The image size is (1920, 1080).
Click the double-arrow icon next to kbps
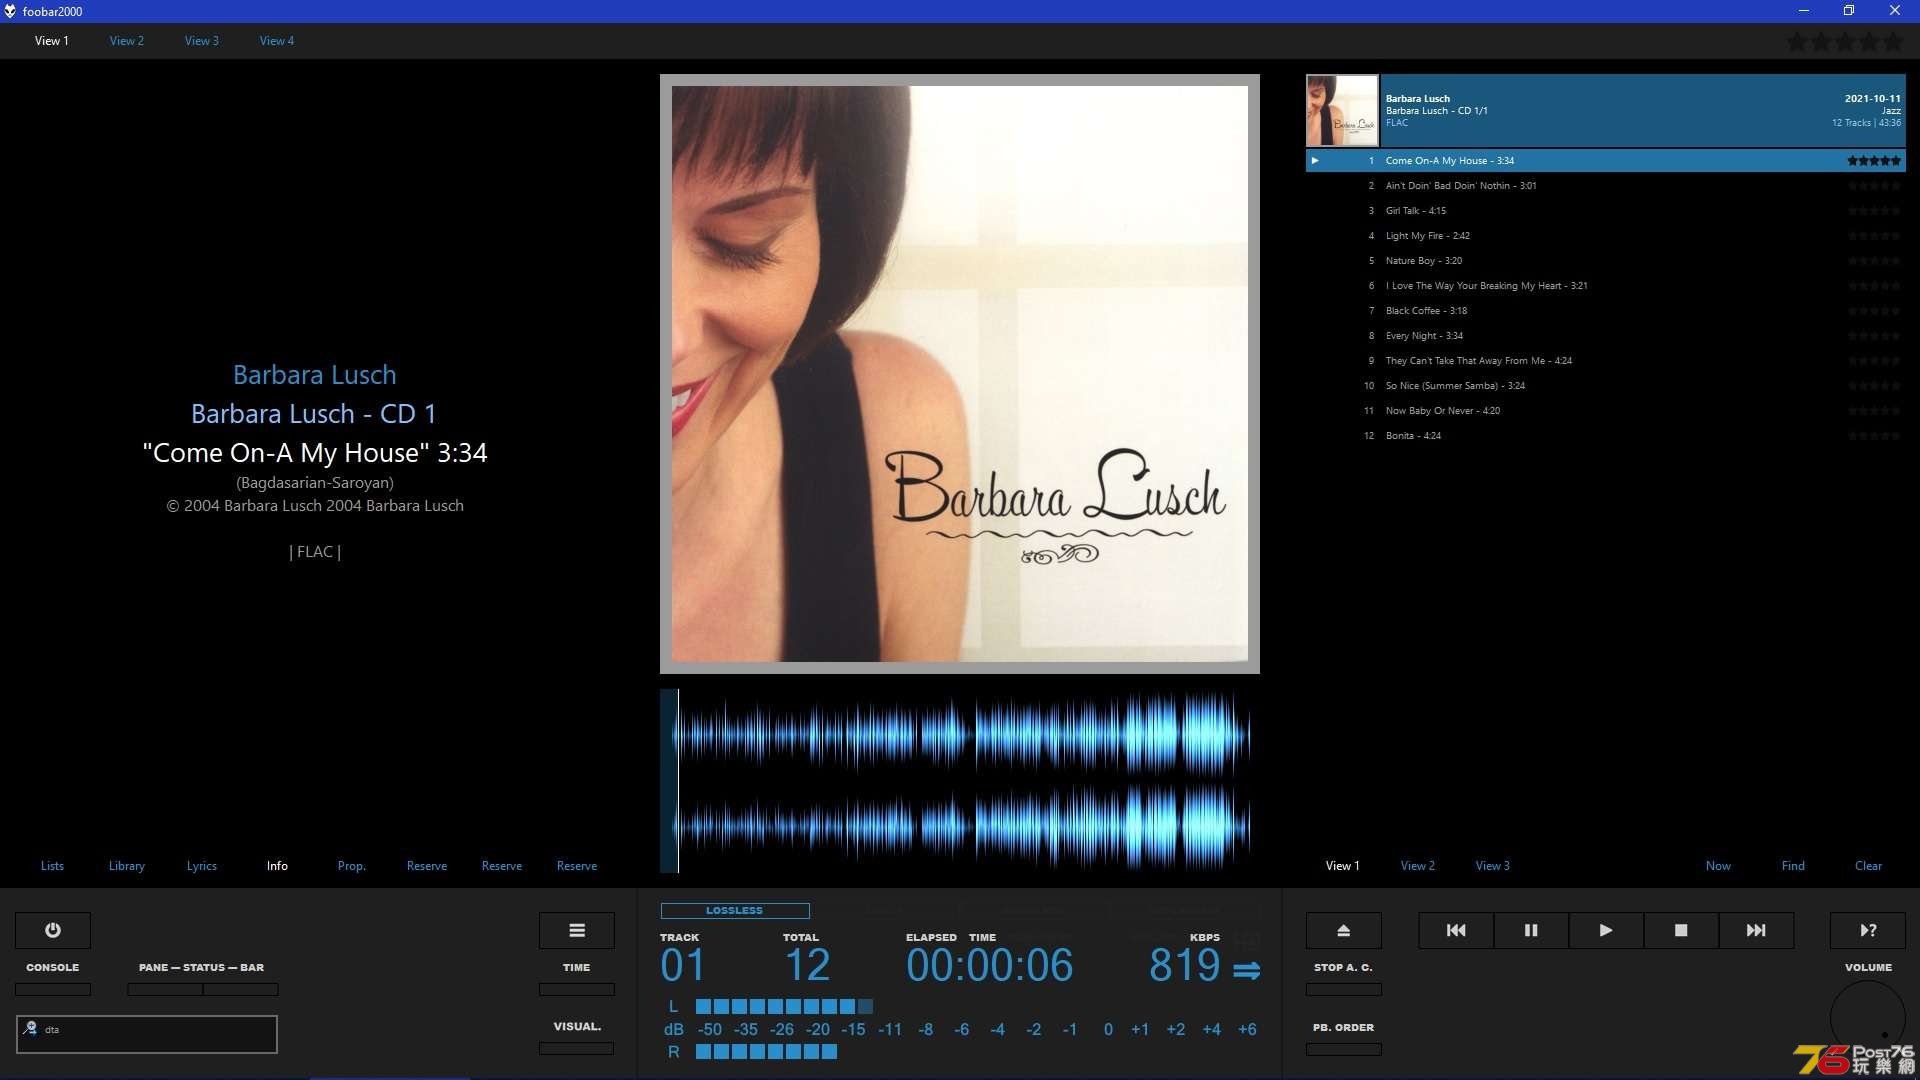(x=1247, y=970)
